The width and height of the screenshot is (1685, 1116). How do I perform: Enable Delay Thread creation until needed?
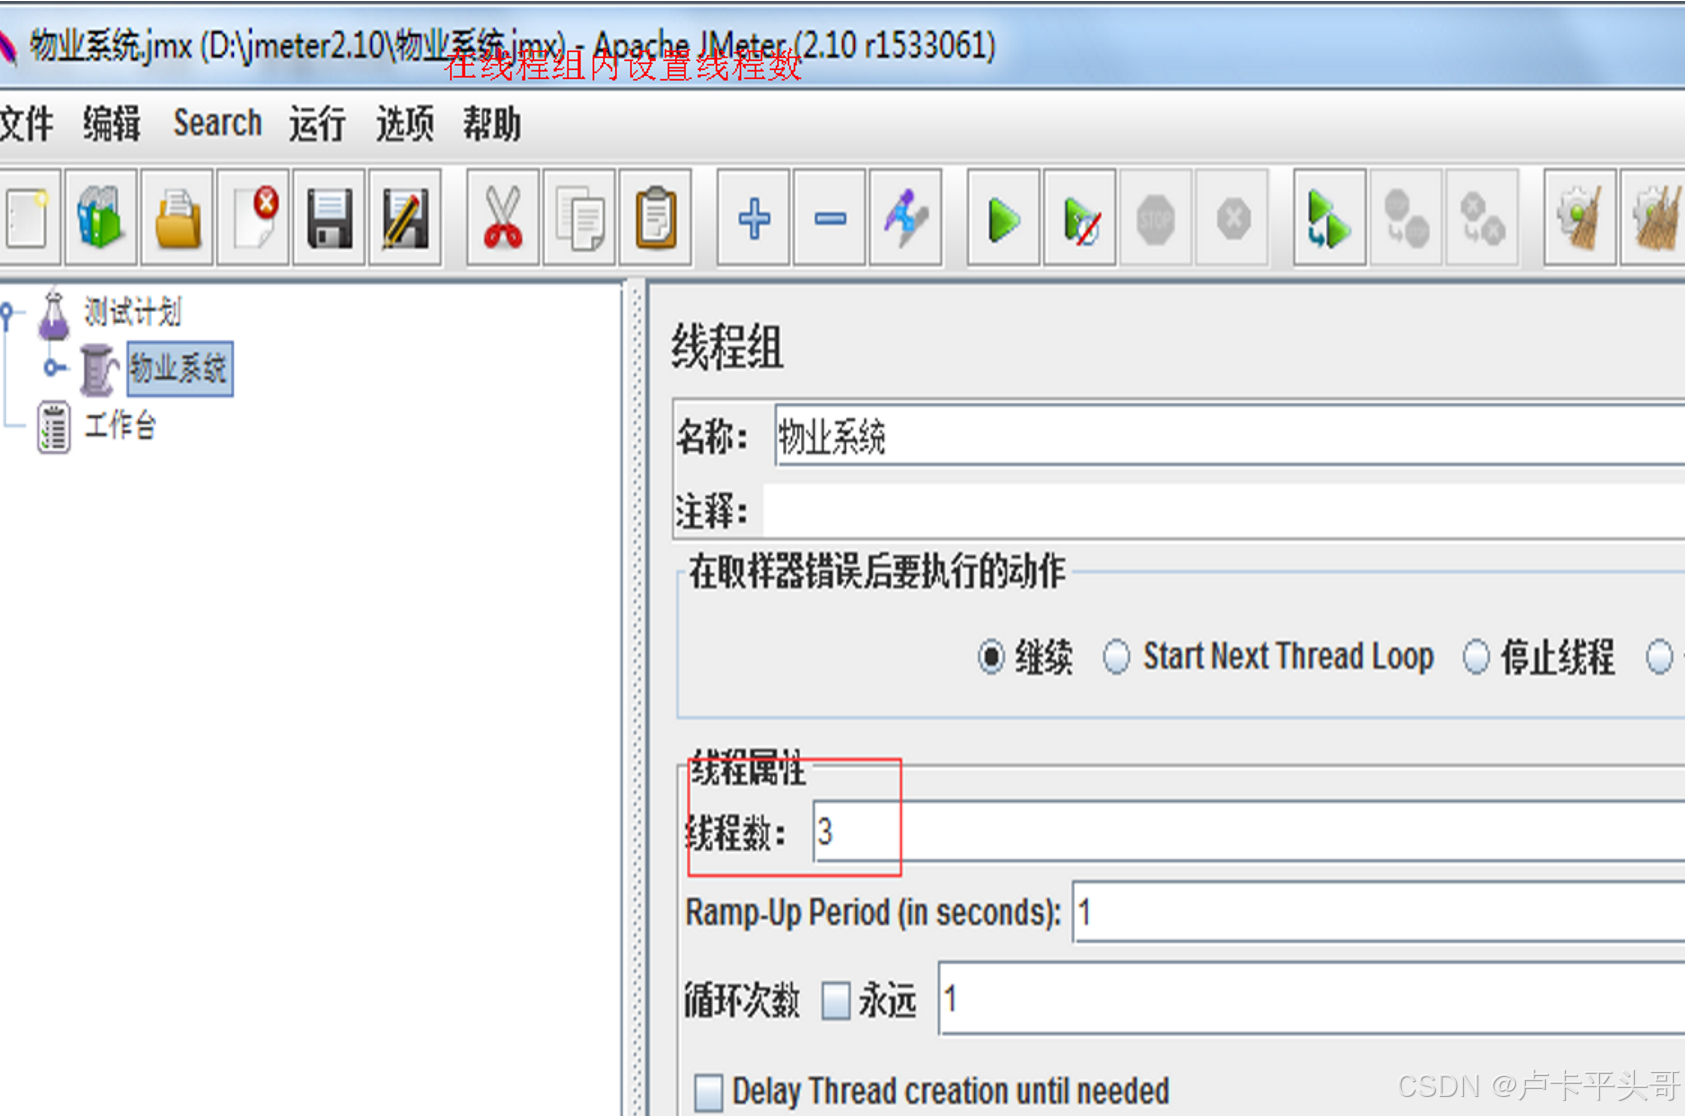pos(708,1091)
